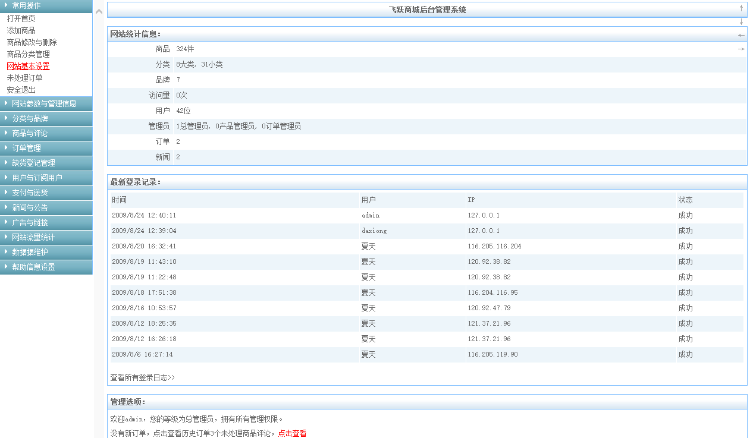Open the 广告与链接 menu group
Viewport: 750px width, 438px height.
coord(46,222)
